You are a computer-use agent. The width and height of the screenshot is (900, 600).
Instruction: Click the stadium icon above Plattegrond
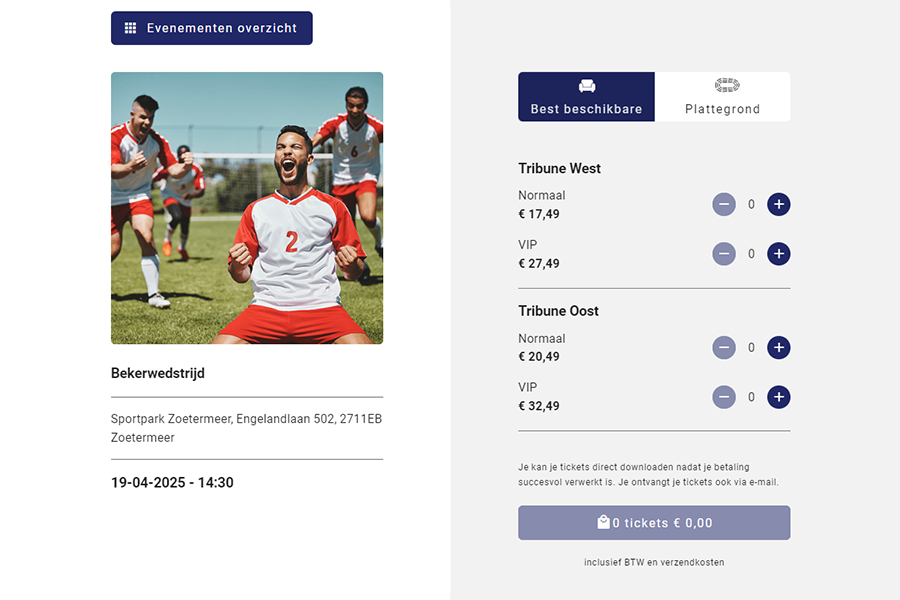tap(727, 86)
